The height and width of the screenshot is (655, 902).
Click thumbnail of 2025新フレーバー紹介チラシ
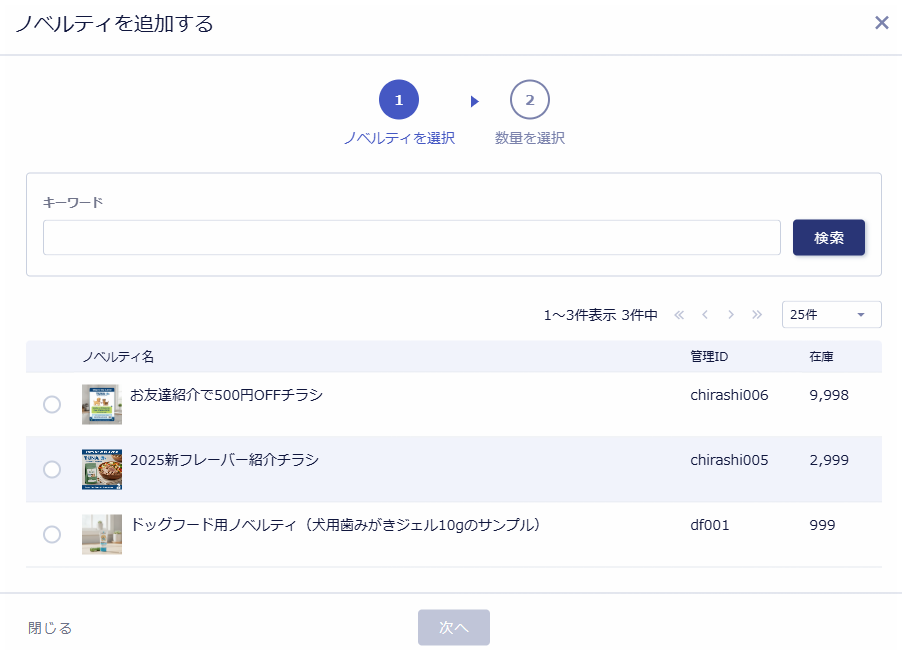[x=102, y=469]
